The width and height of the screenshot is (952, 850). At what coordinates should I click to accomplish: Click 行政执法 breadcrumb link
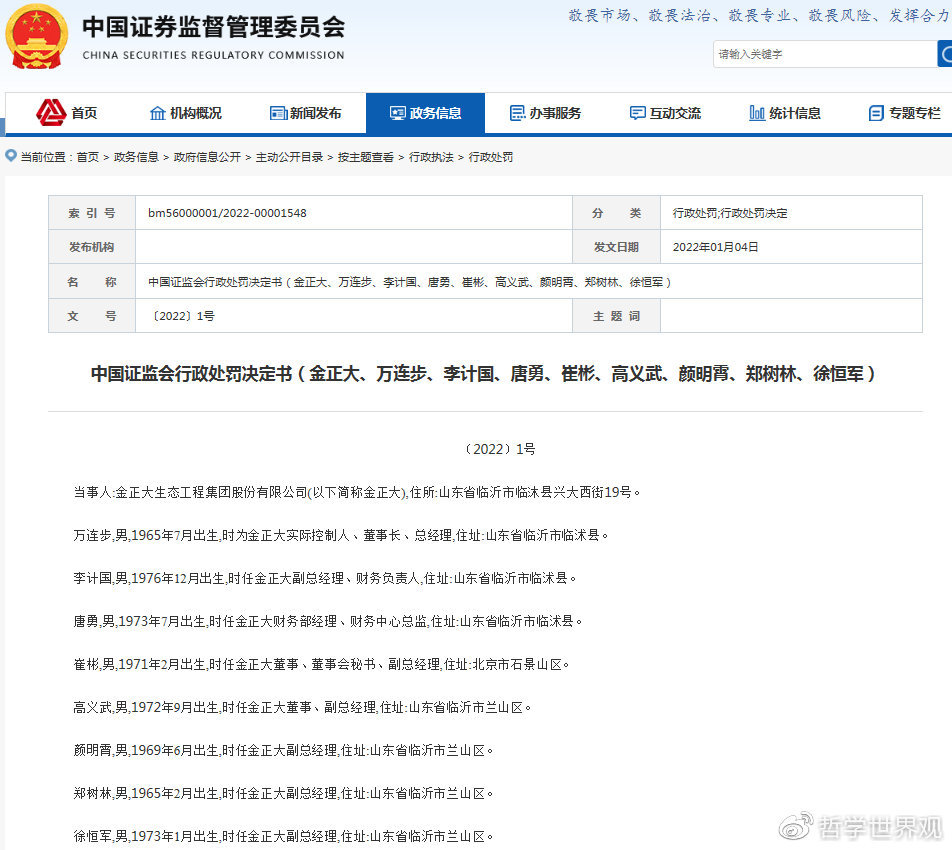click(x=431, y=157)
